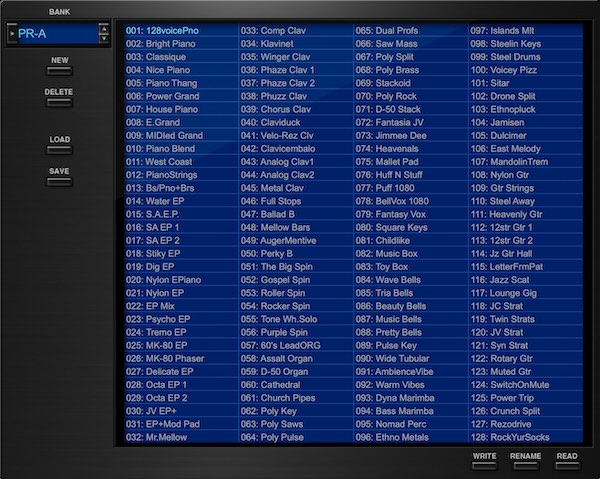The width and height of the screenshot is (600, 479).
Task: Select patch 097: Islands Mlt
Action: [526, 31]
